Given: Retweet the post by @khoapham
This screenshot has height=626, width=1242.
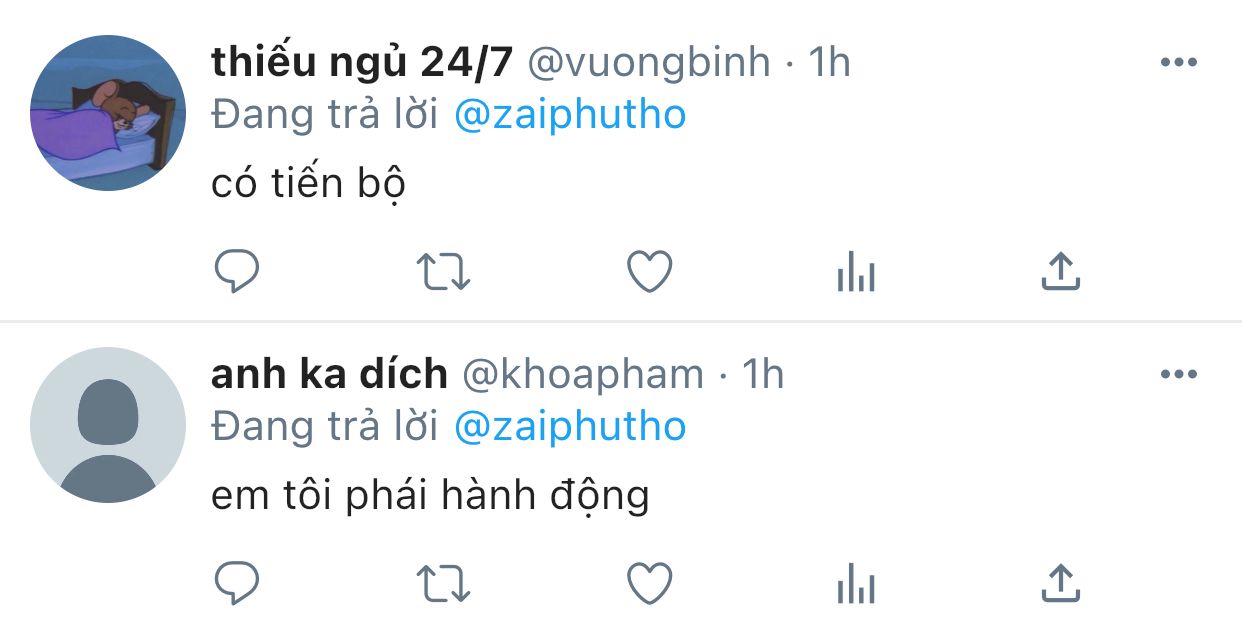Looking at the screenshot, I should click(x=443, y=583).
